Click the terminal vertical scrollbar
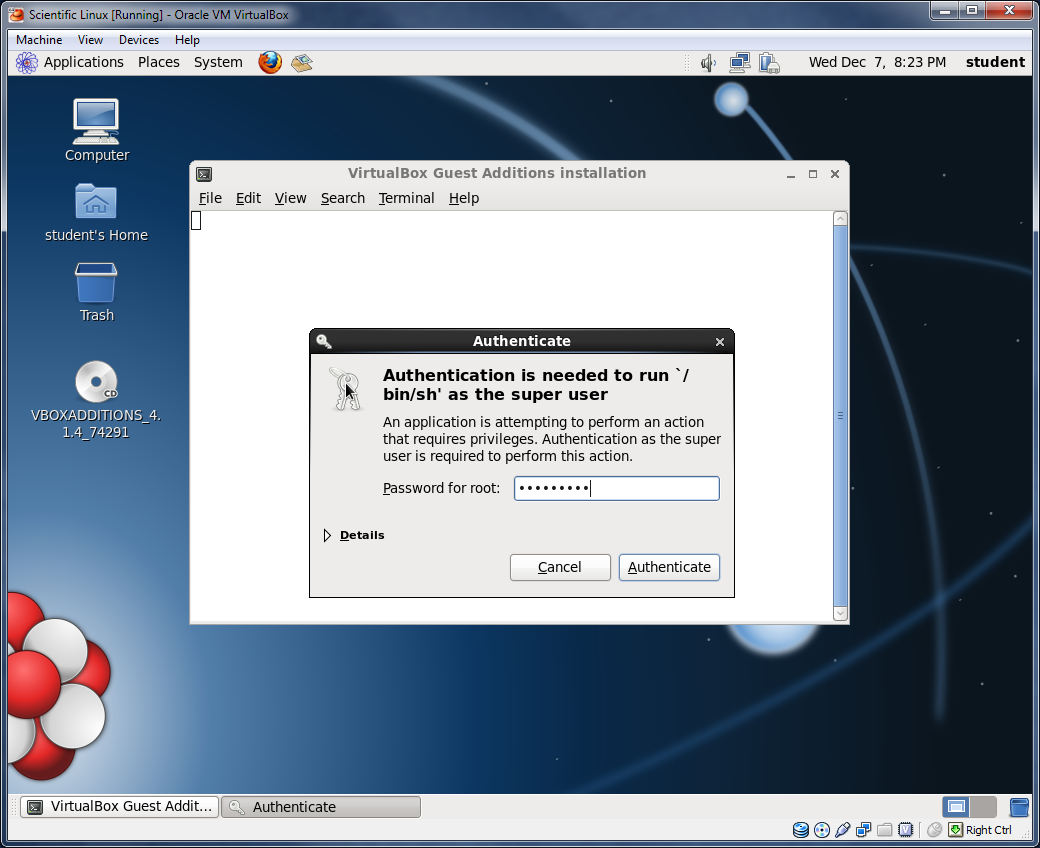Viewport: 1040px width, 848px height. click(840, 416)
